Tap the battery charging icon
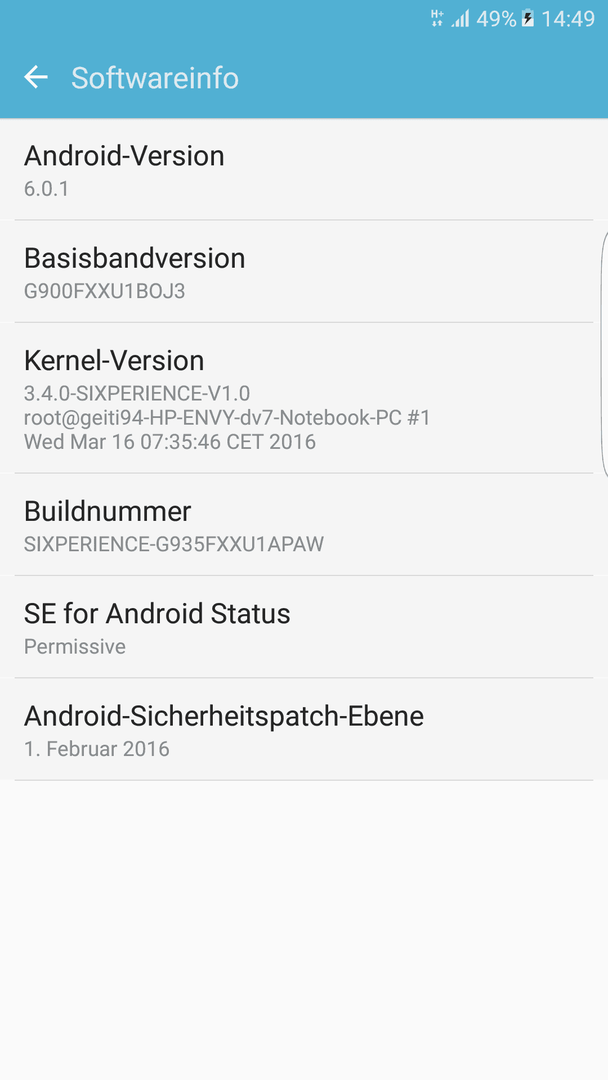Viewport: 608px width, 1080px height. (x=527, y=19)
